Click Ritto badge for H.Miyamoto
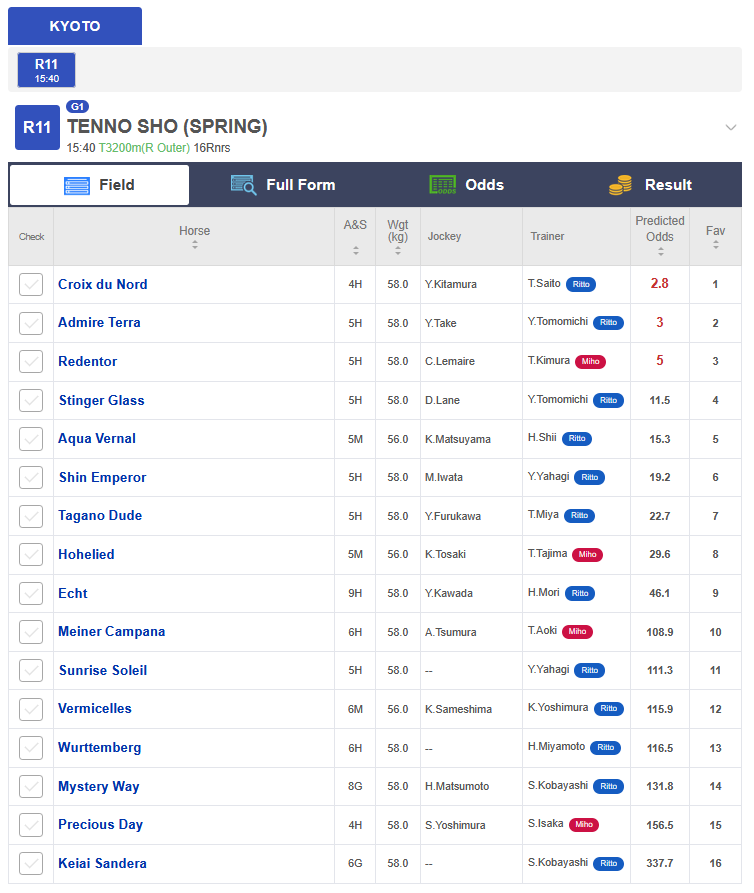Image resolution: width=754 pixels, height=893 pixels. click(605, 747)
